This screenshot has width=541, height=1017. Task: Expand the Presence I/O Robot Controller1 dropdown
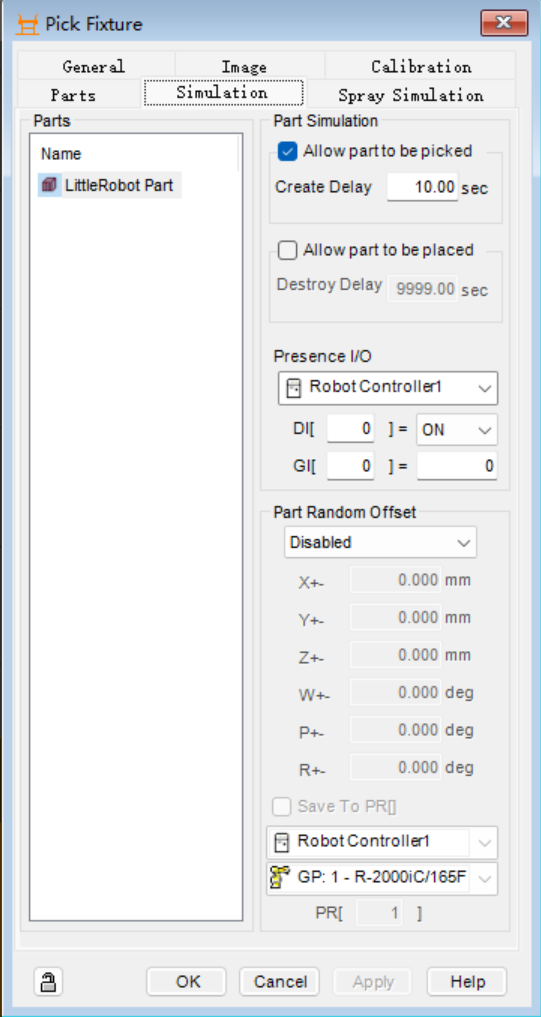tap(388, 388)
